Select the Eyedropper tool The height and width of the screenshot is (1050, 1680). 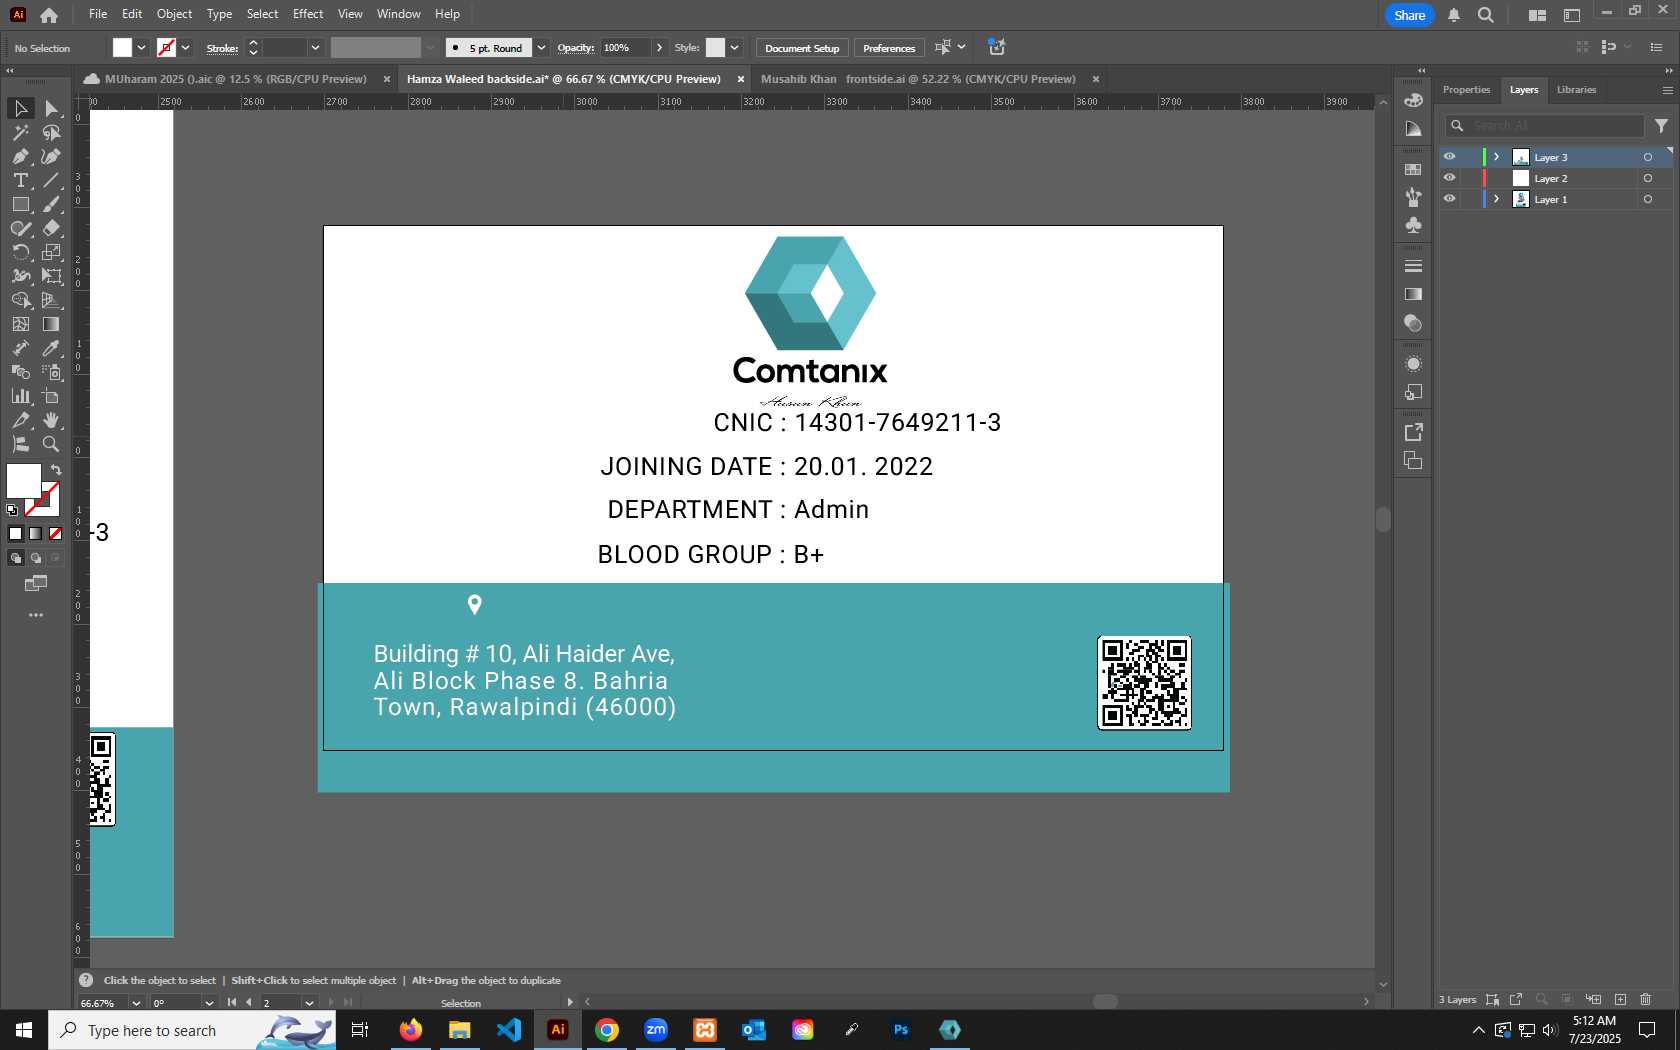pos(52,348)
